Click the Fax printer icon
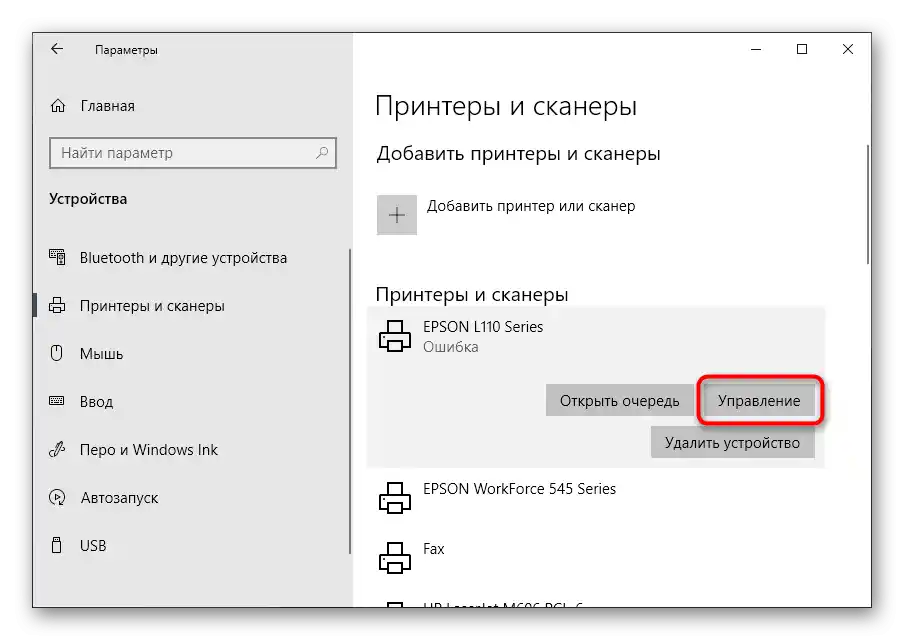Viewport: 904px width, 640px height. (395, 558)
